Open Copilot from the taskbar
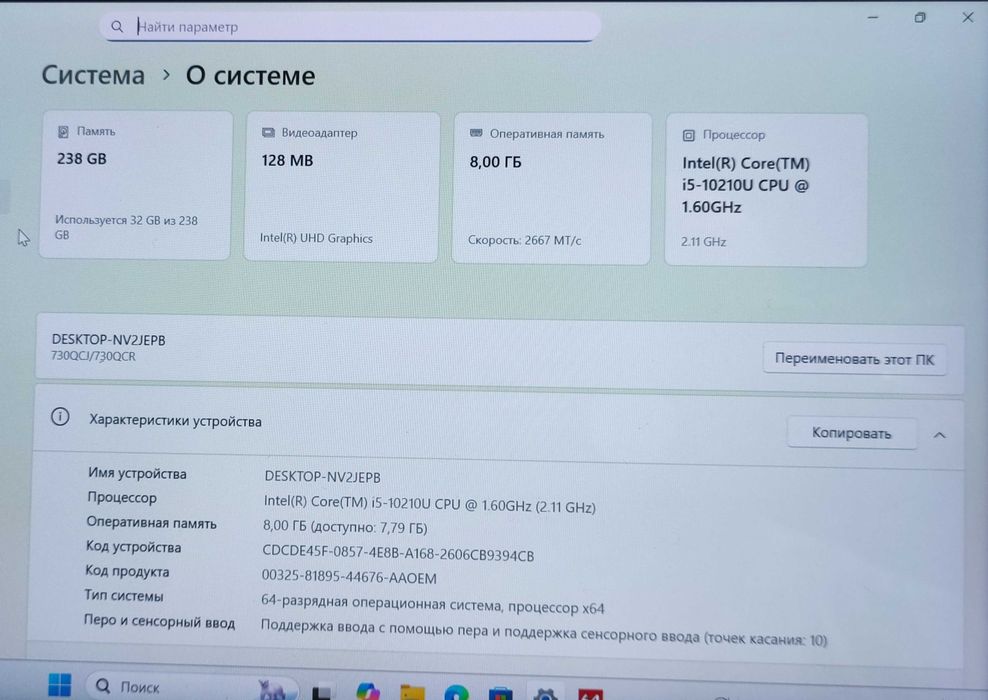The image size is (988, 700). click(x=367, y=691)
